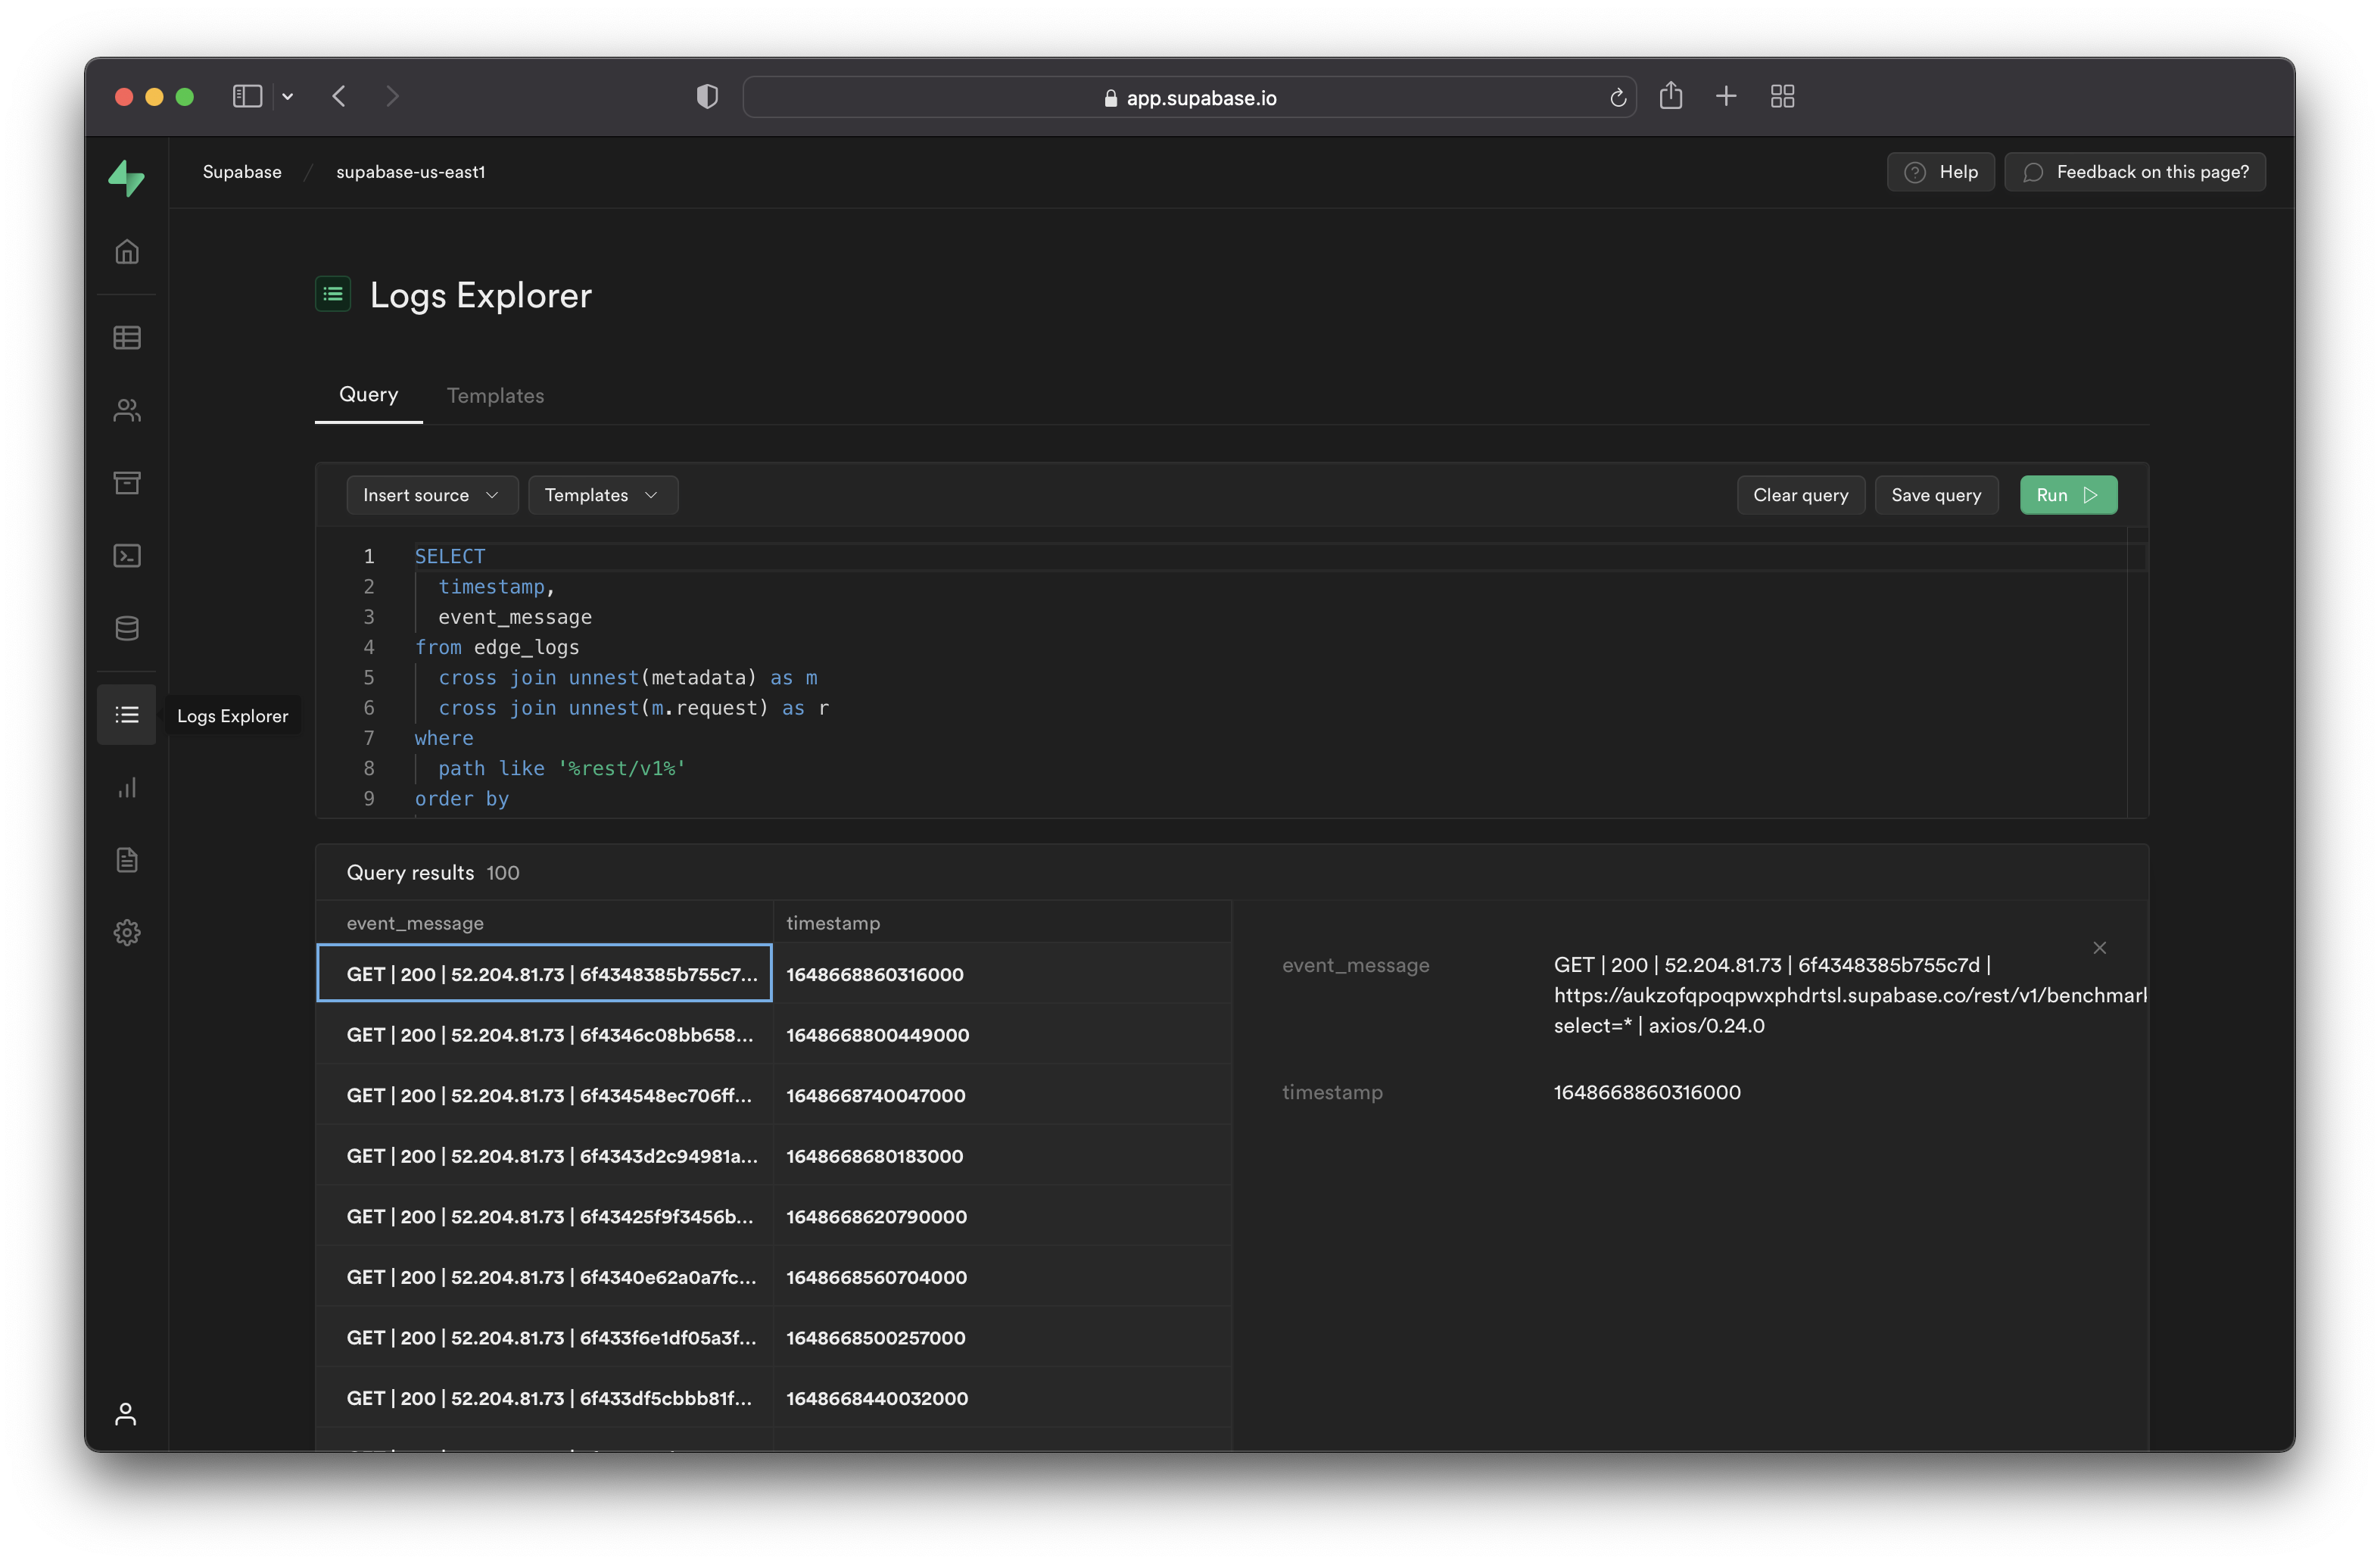Click timestamp cell 1648668500257000
This screenshot has width=2380, height=1564.
click(1002, 1337)
